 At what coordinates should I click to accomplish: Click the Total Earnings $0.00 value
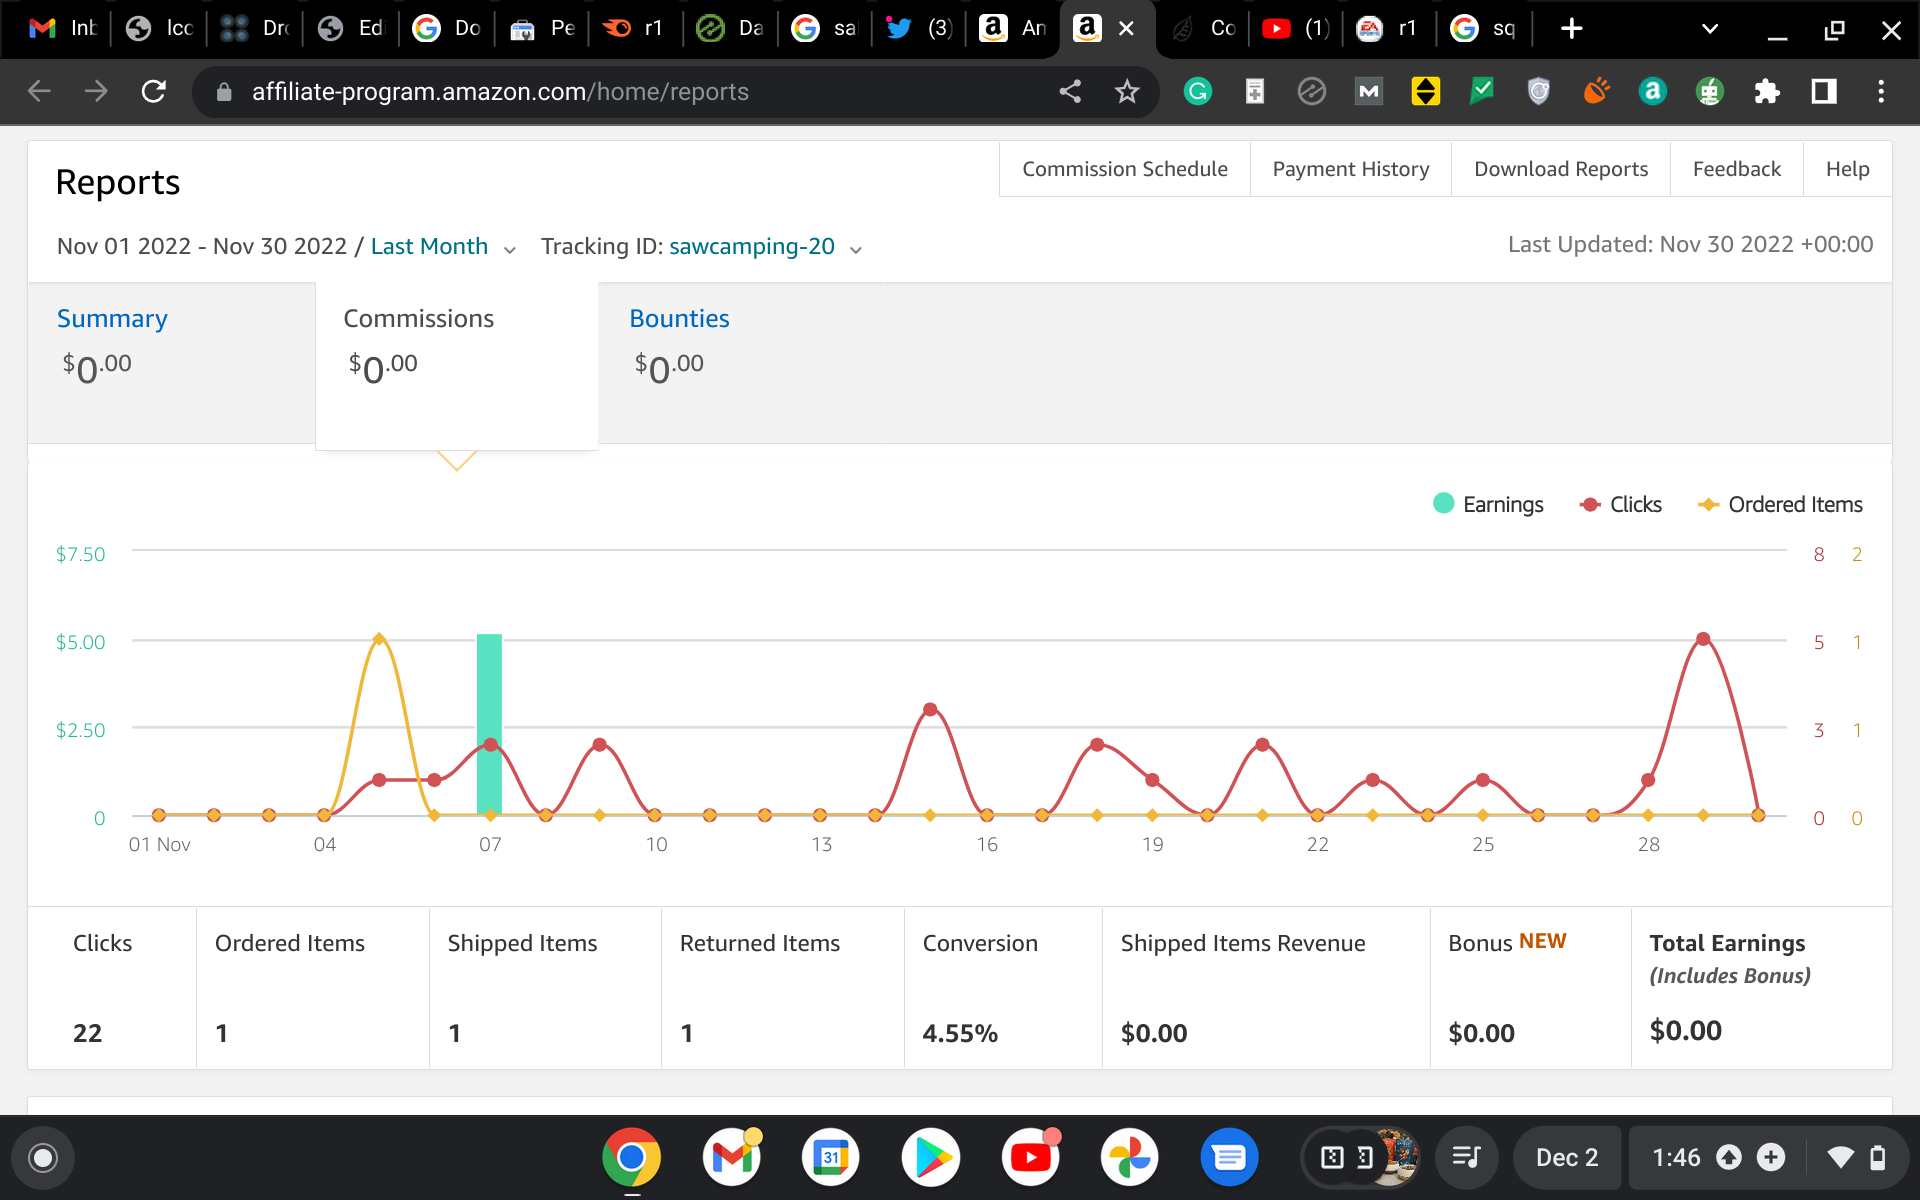(1685, 1031)
